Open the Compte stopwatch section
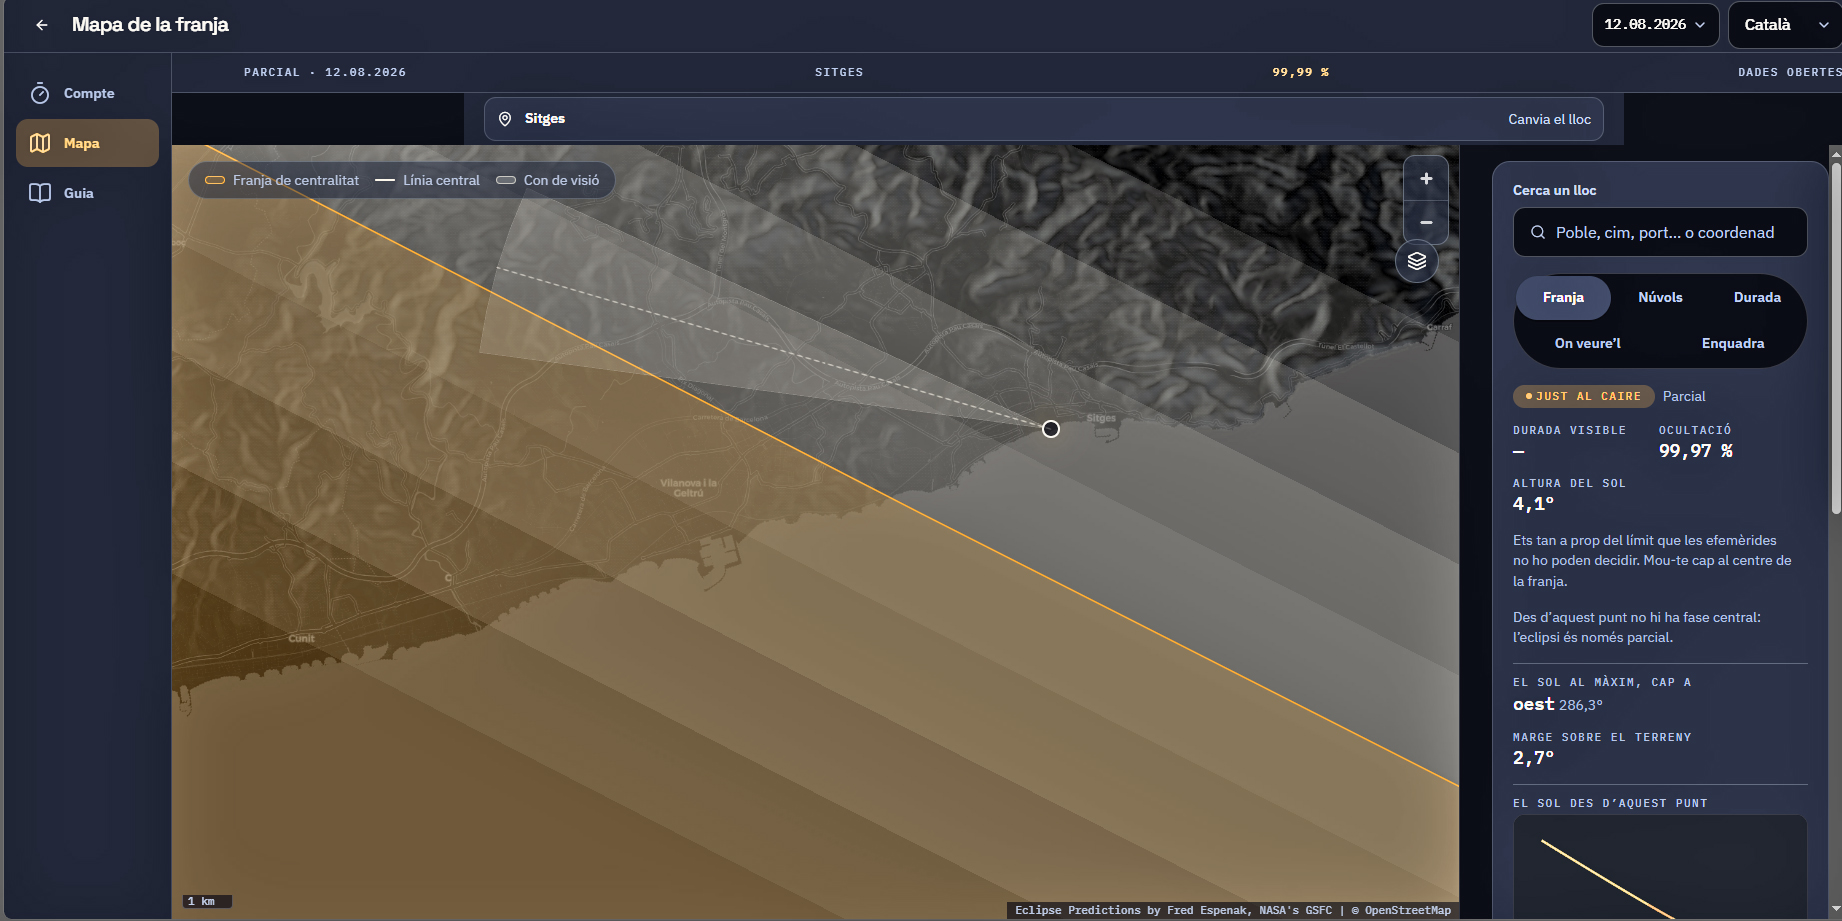This screenshot has width=1842, height=921. [x=87, y=93]
